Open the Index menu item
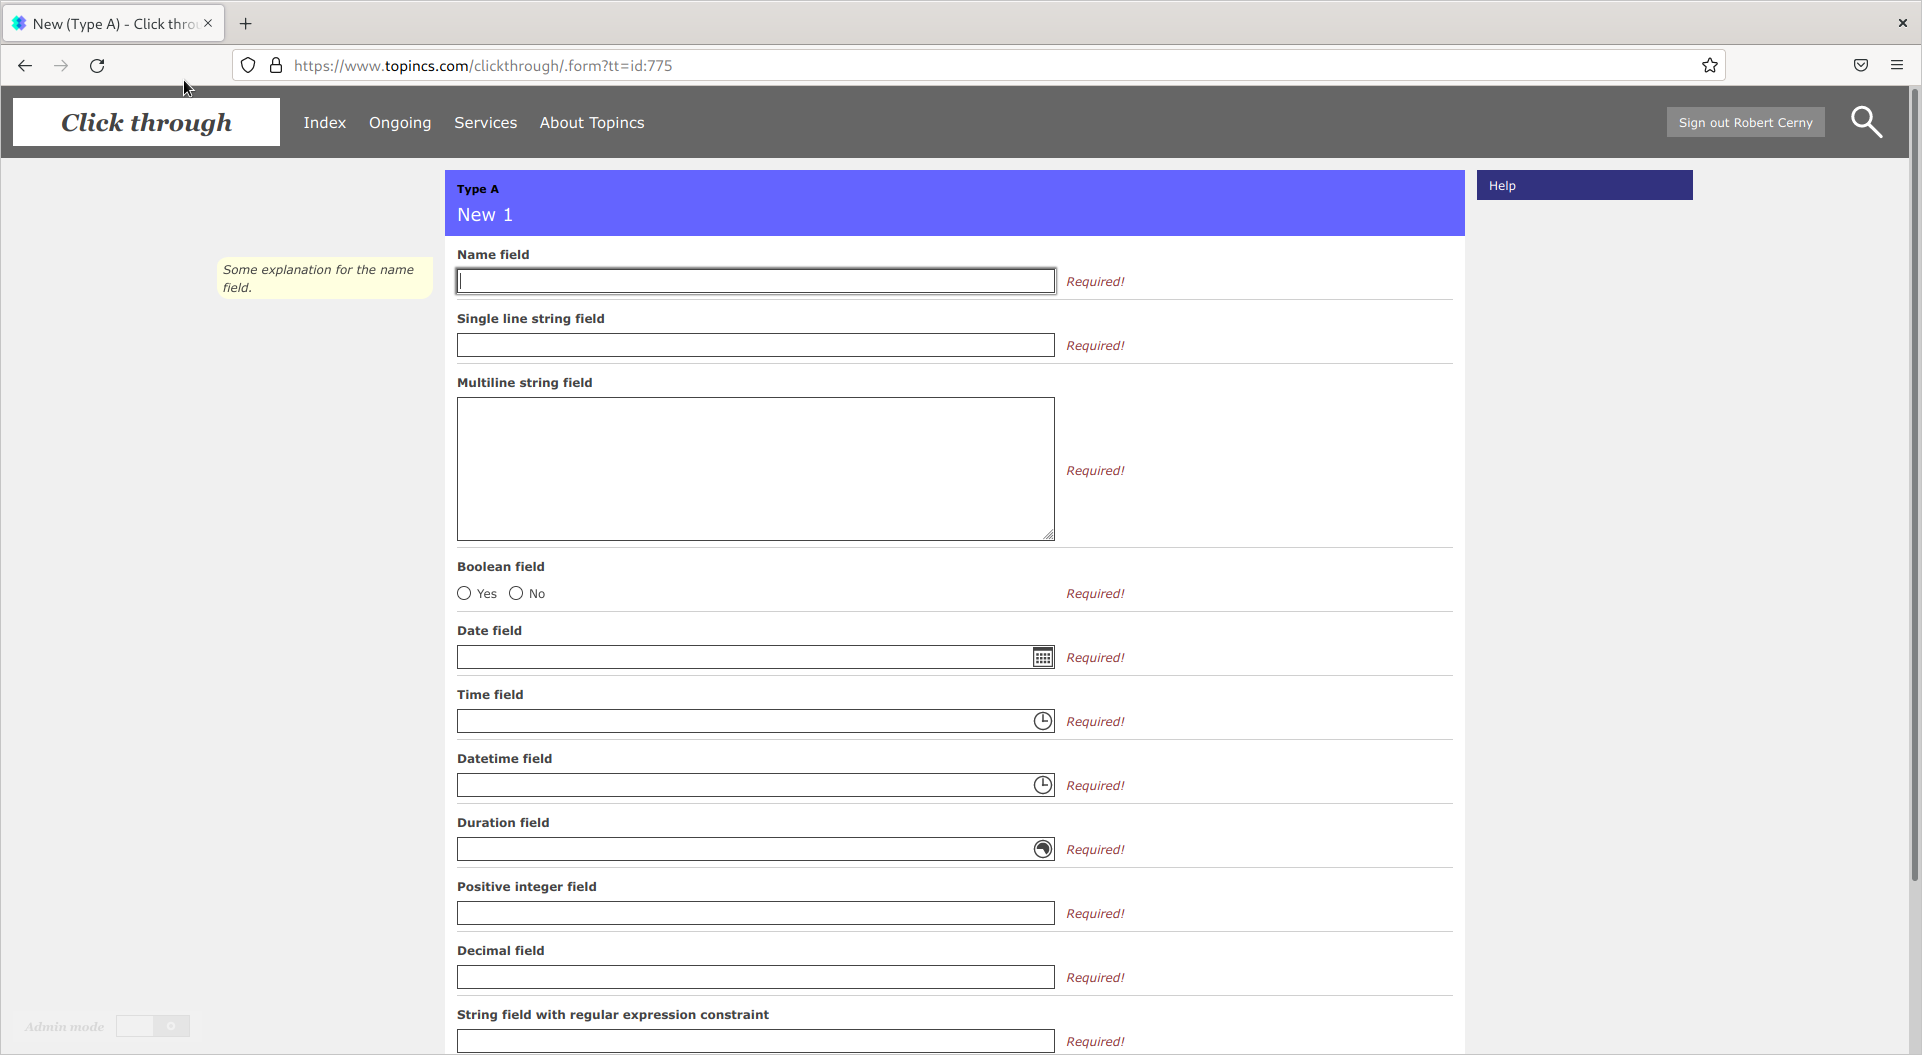Screen dimensions: 1922x1055 pyautogui.click(x=325, y=122)
